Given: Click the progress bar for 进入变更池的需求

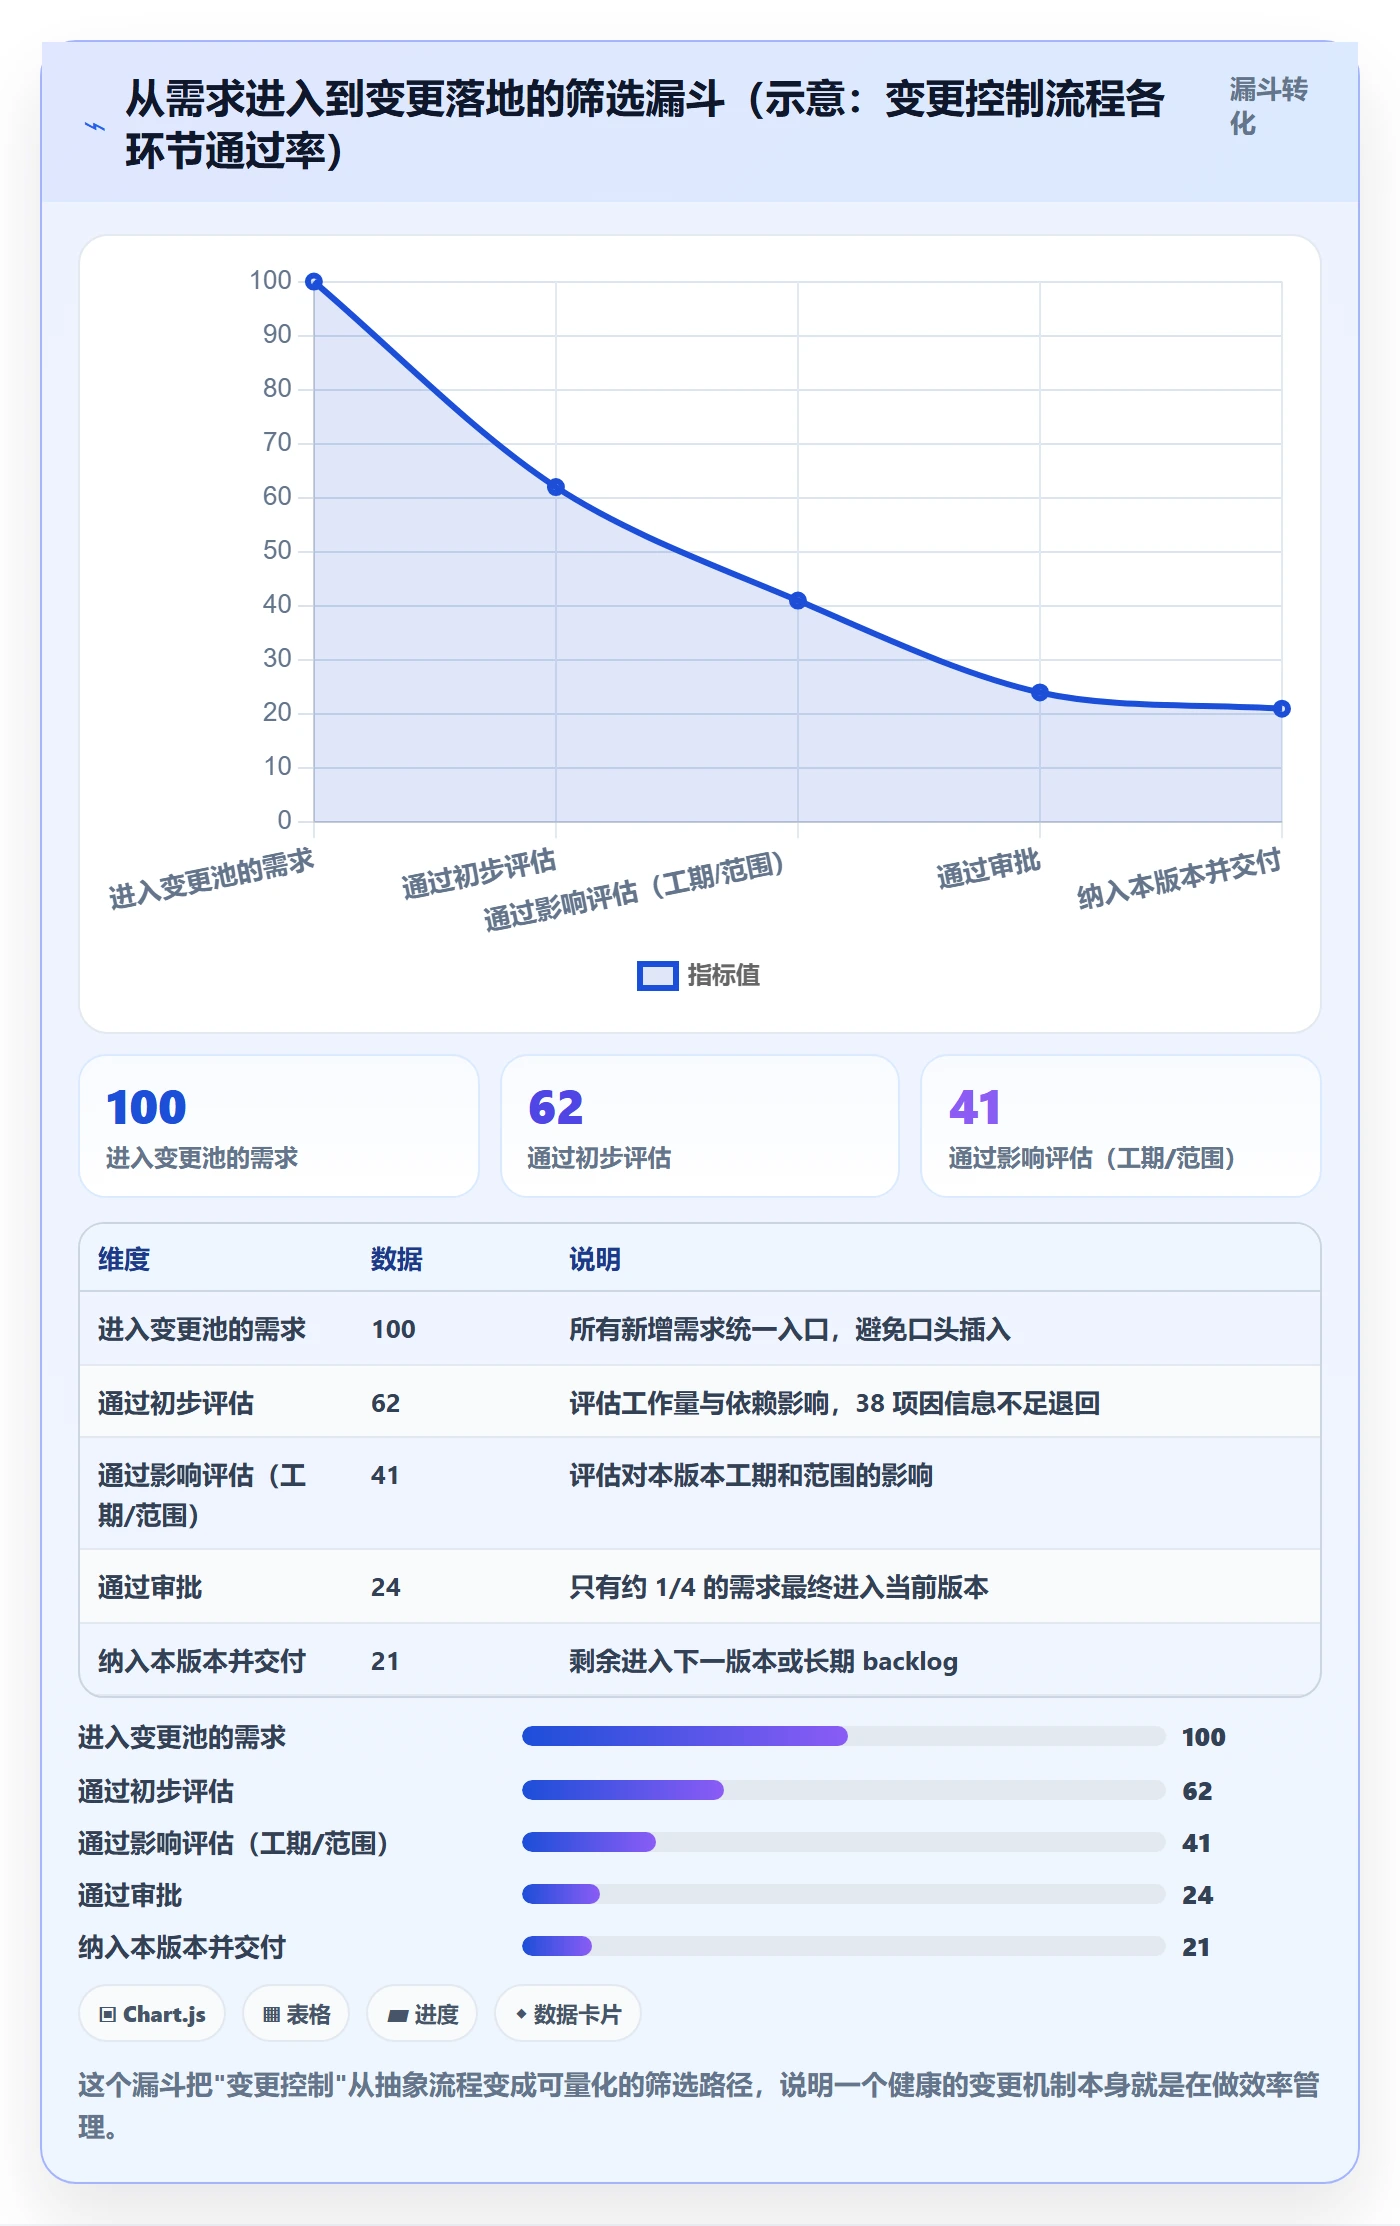Looking at the screenshot, I should (843, 1736).
